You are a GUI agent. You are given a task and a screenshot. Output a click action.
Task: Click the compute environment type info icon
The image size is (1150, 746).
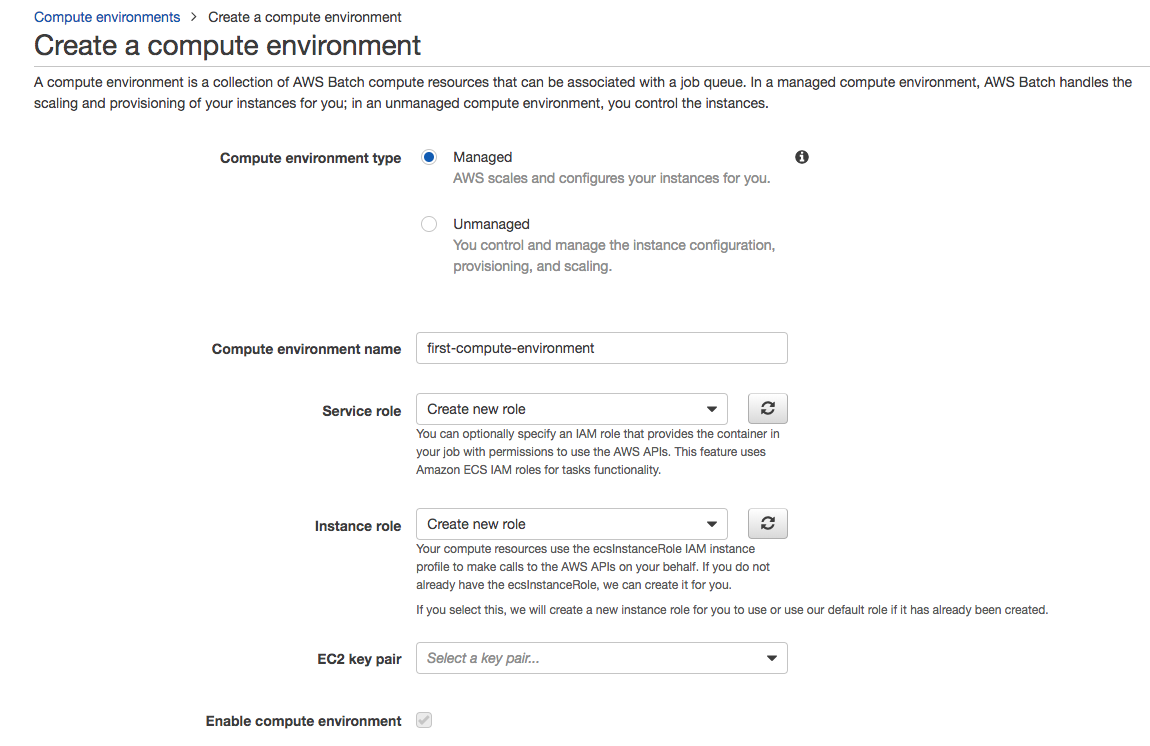(801, 157)
